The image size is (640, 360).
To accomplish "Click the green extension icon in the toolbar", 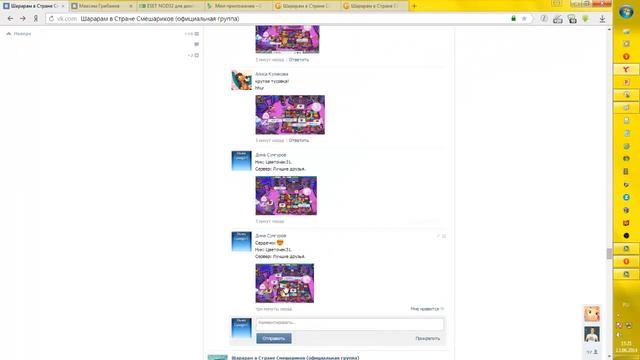I will click(586, 19).
